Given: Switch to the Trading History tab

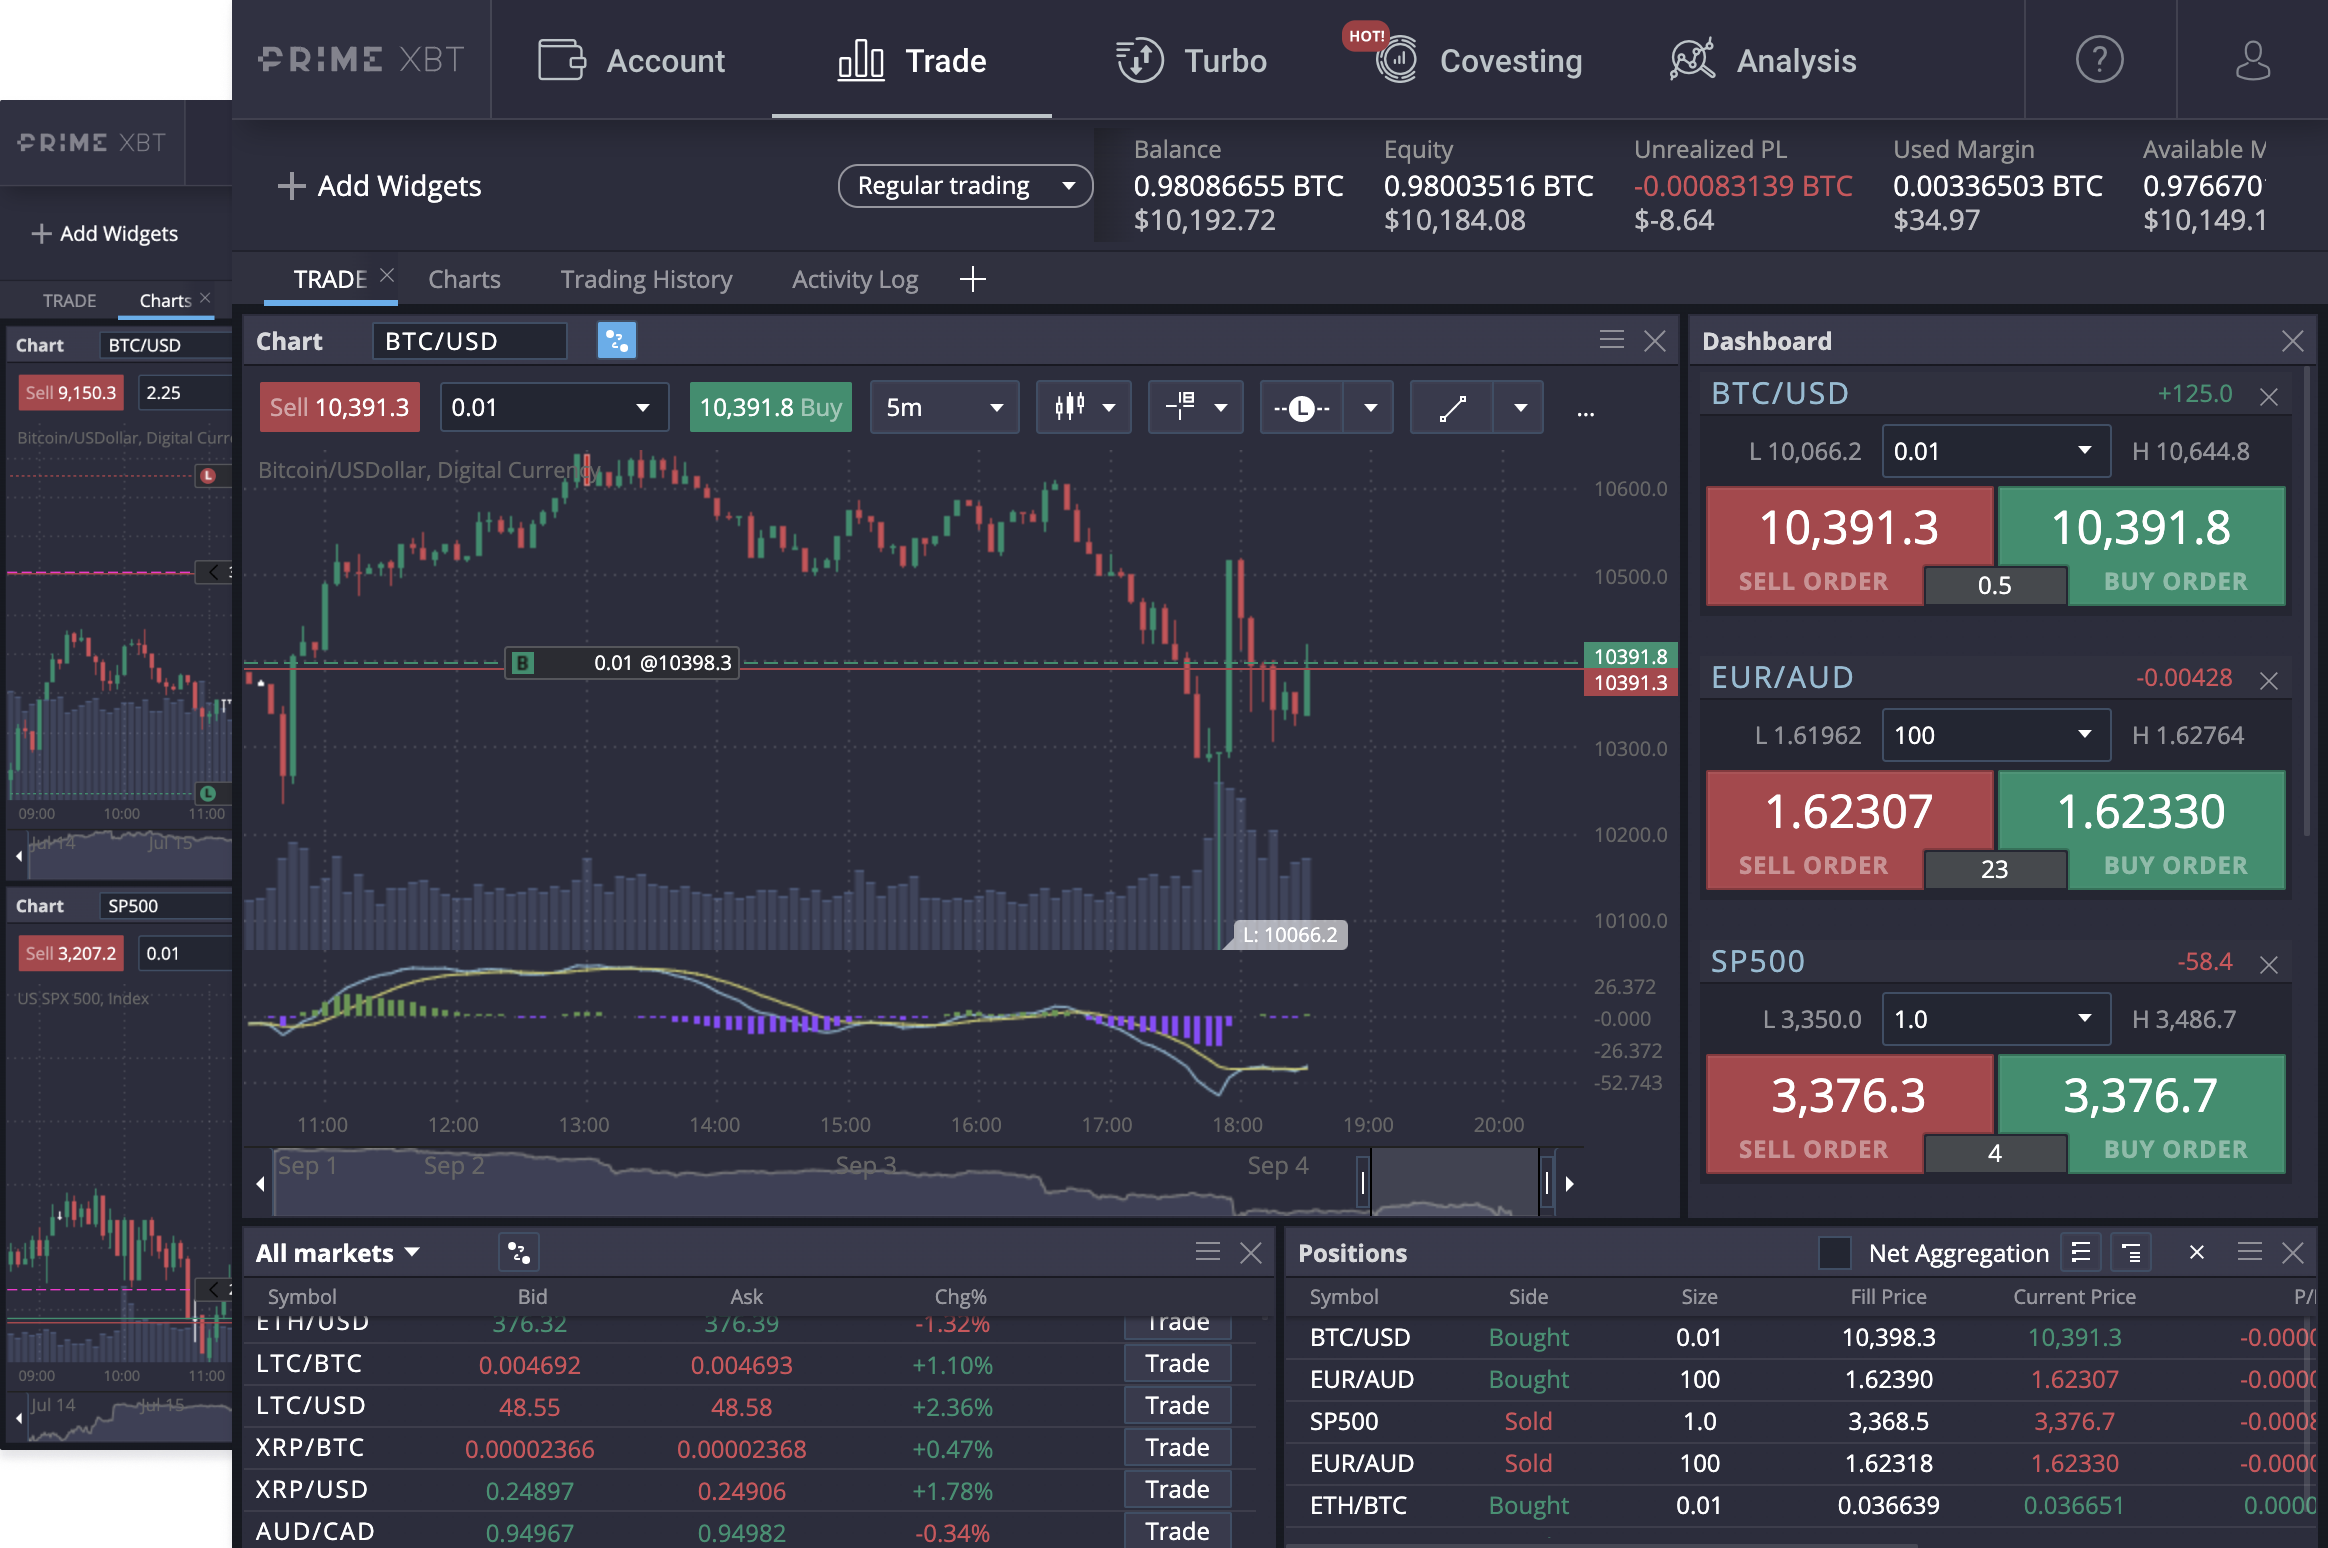Looking at the screenshot, I should coord(646,279).
